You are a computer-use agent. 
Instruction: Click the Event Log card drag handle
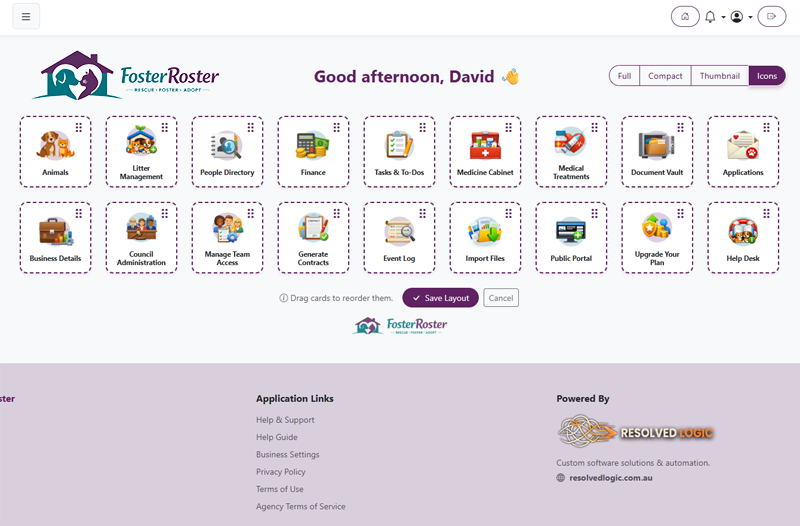coord(422,213)
